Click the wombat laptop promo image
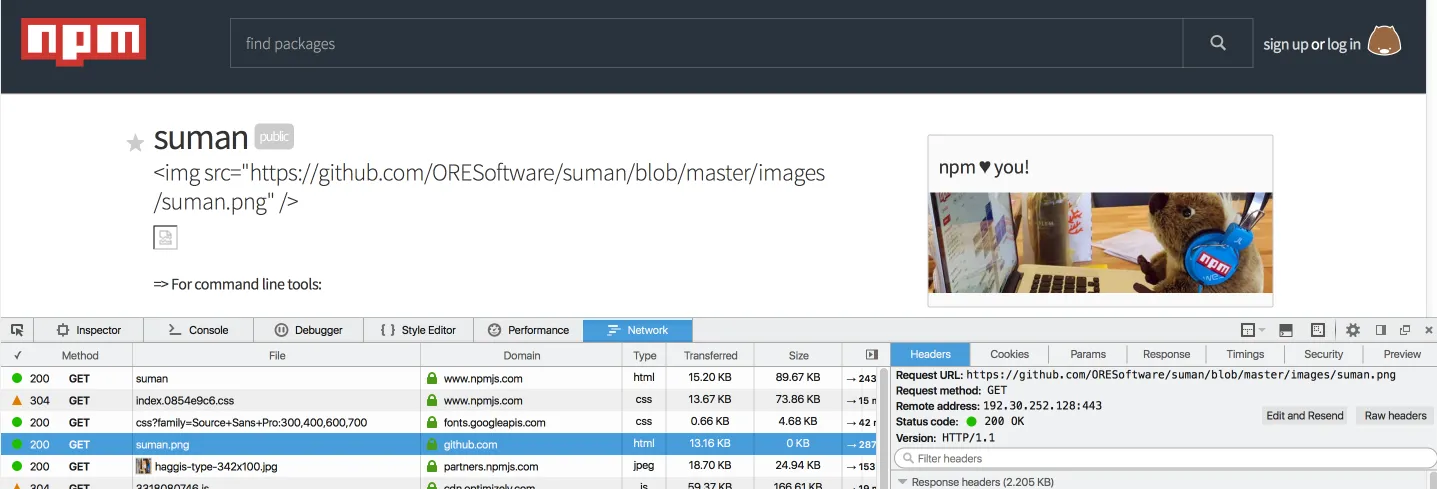Viewport: 1437px width, 489px height. 1100,242
